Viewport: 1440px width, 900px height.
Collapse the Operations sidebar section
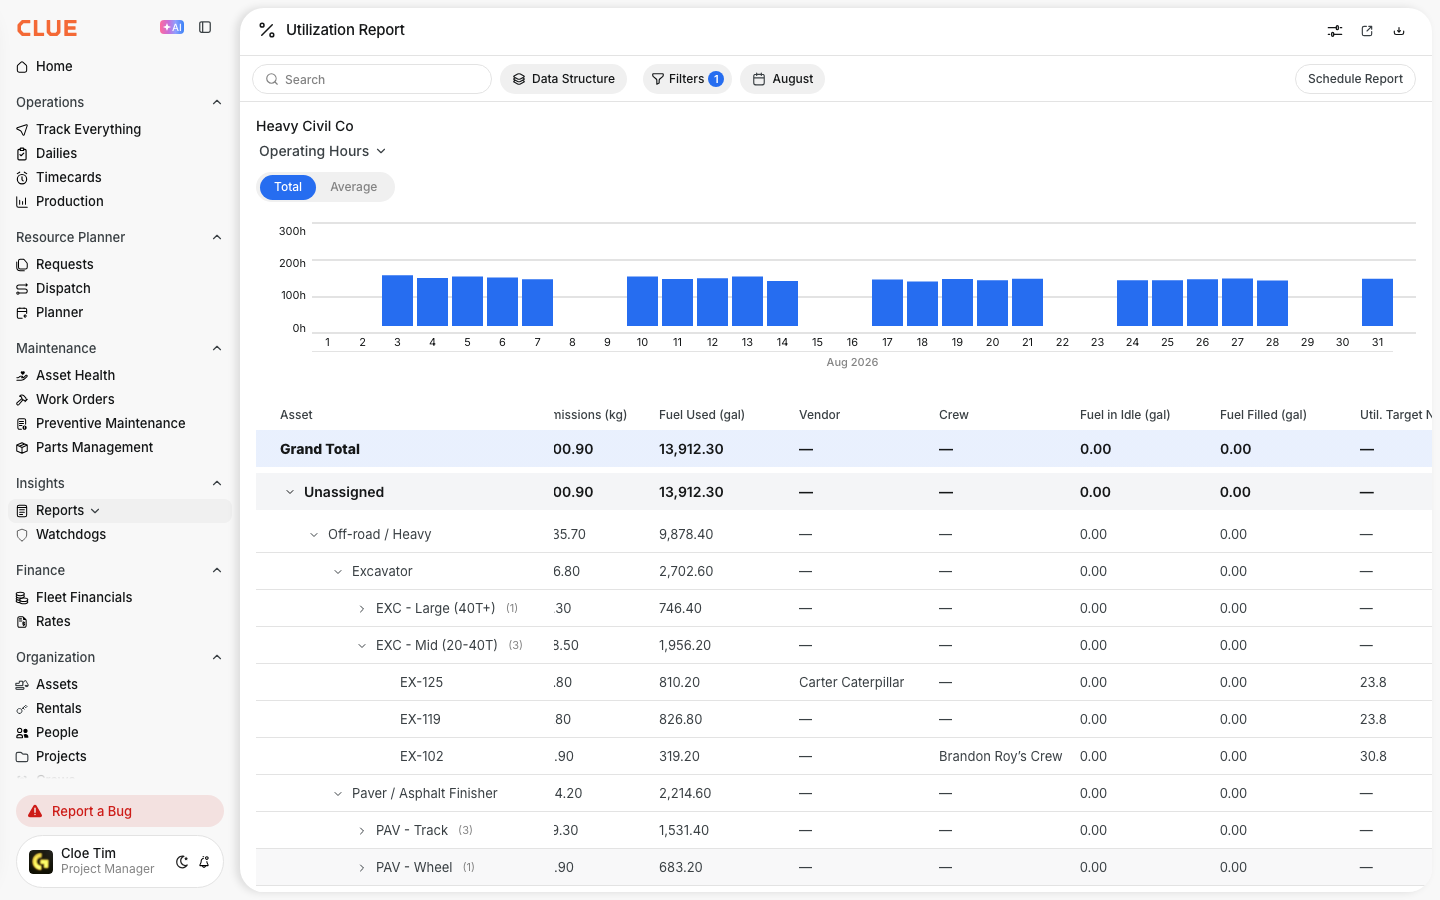coord(217,102)
